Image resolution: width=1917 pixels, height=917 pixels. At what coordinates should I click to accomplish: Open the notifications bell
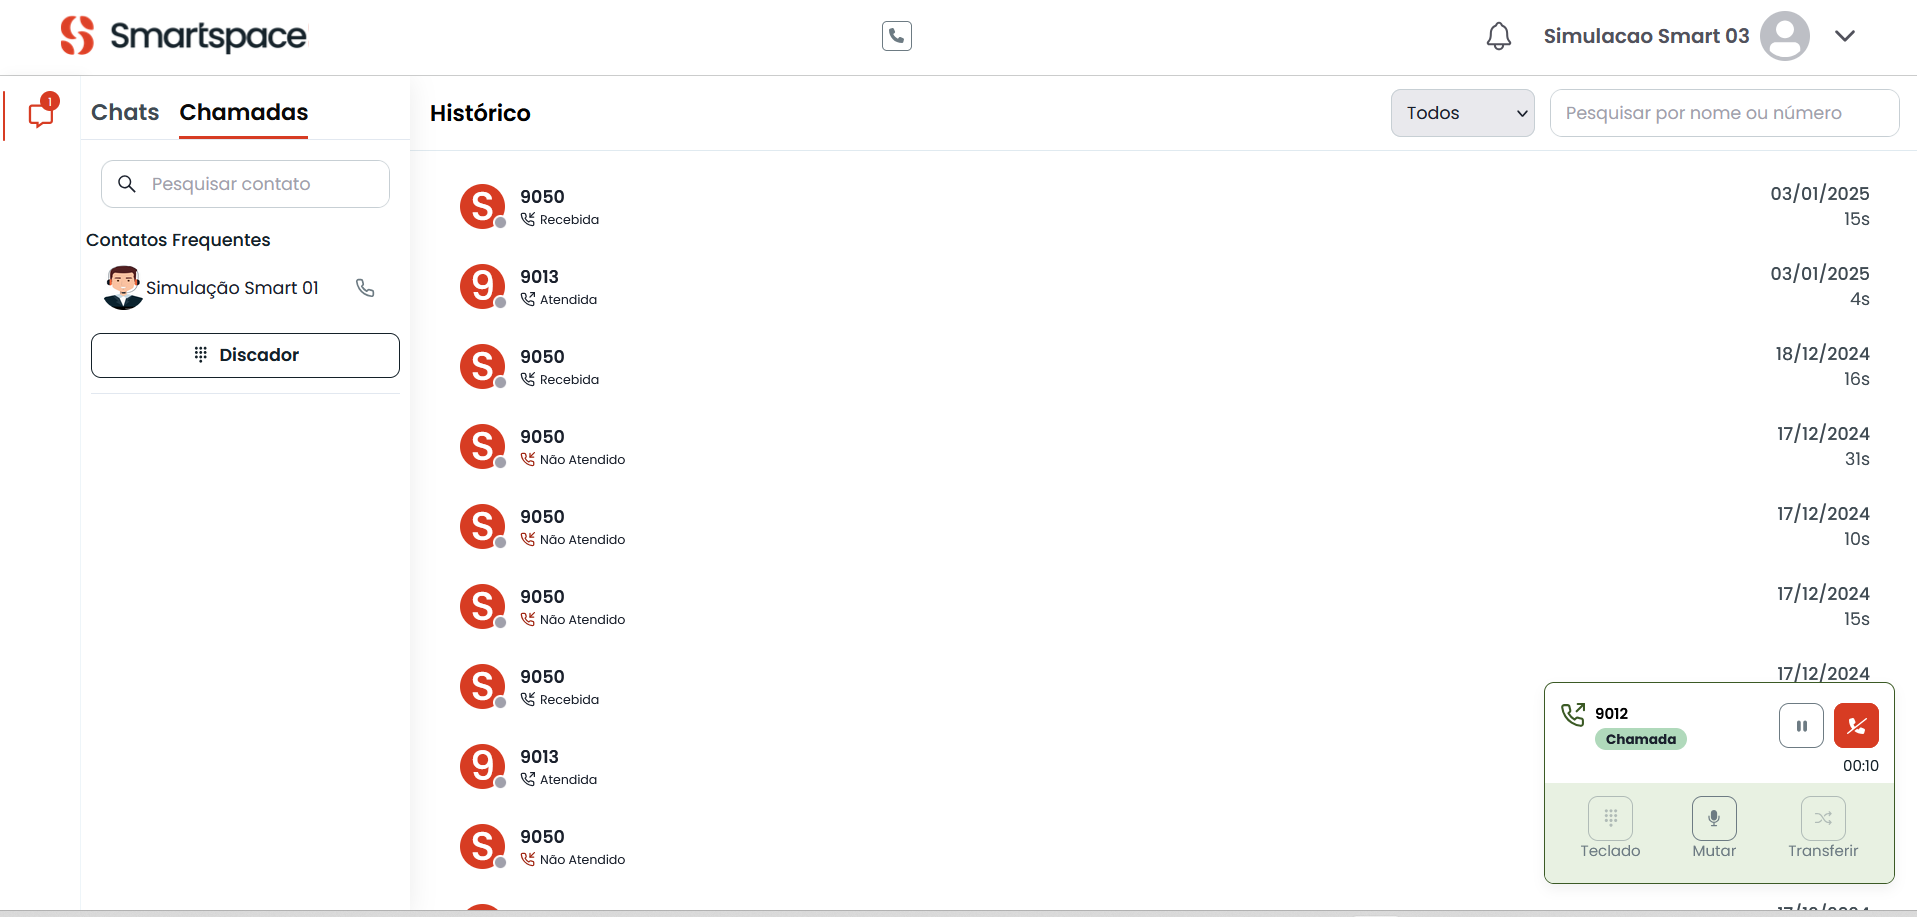click(x=1498, y=37)
